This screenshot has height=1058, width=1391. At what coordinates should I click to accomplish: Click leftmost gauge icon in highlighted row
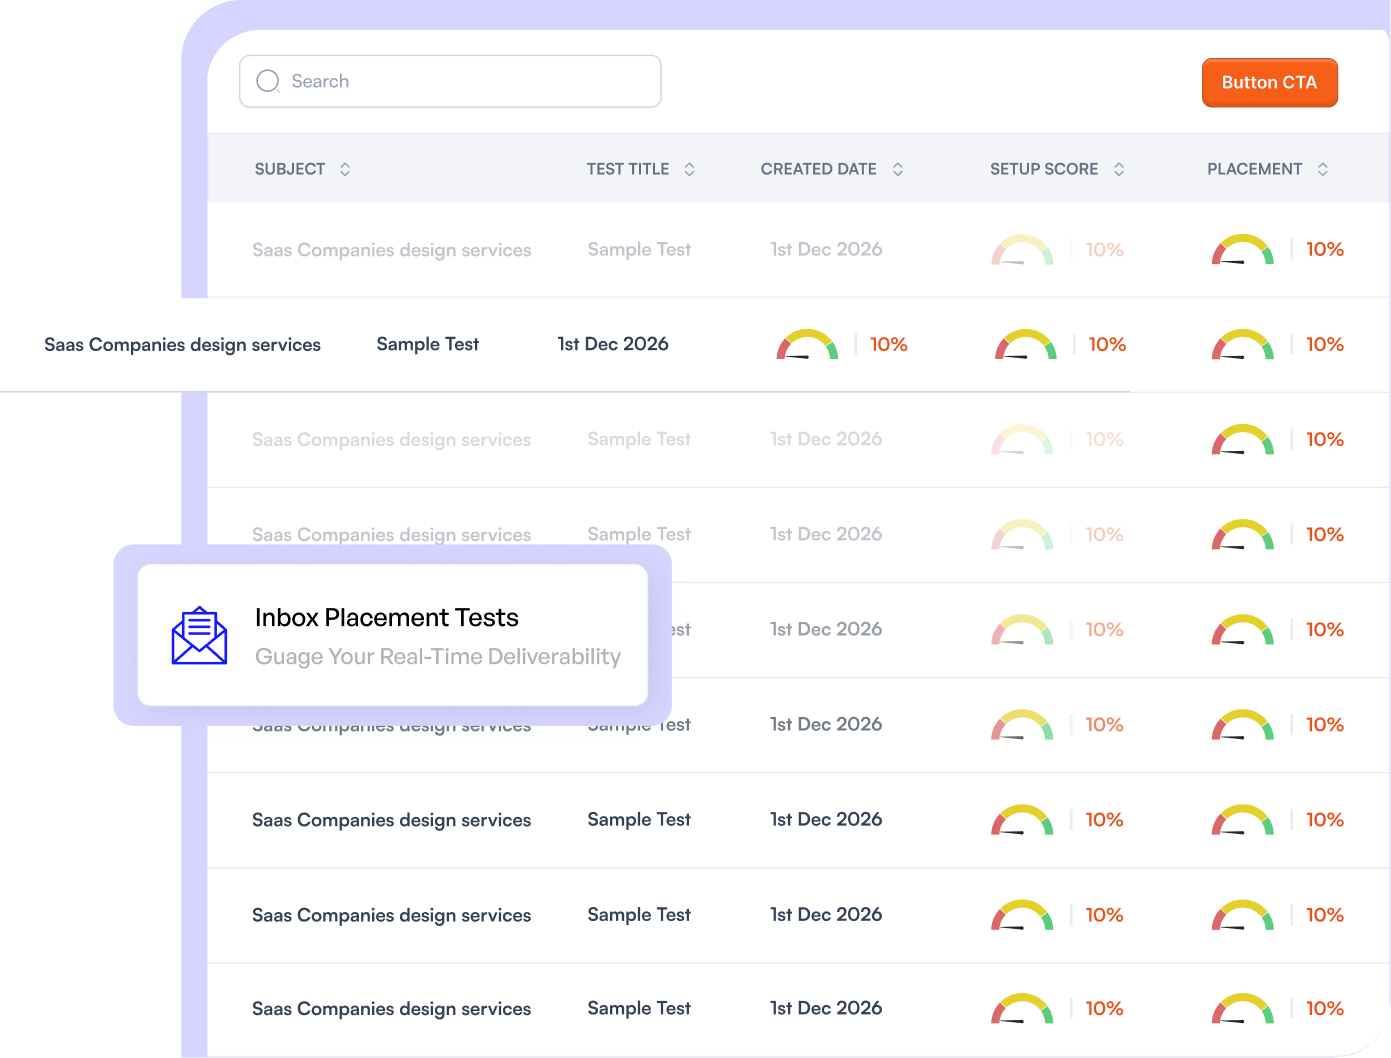(x=807, y=345)
